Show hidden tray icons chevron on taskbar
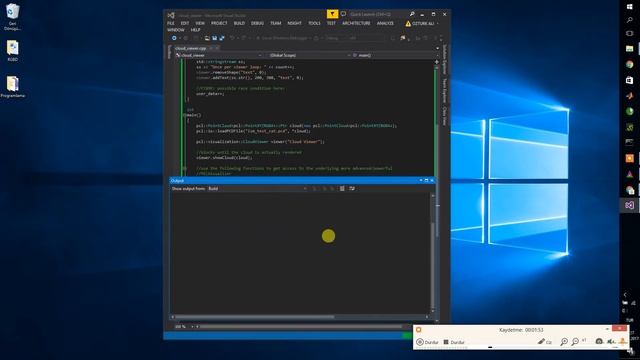This screenshot has width=640, height=360. [x=625, y=295]
